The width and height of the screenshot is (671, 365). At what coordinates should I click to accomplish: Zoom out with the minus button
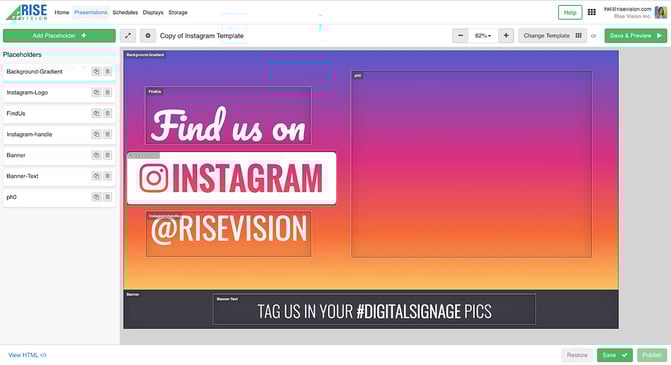460,36
